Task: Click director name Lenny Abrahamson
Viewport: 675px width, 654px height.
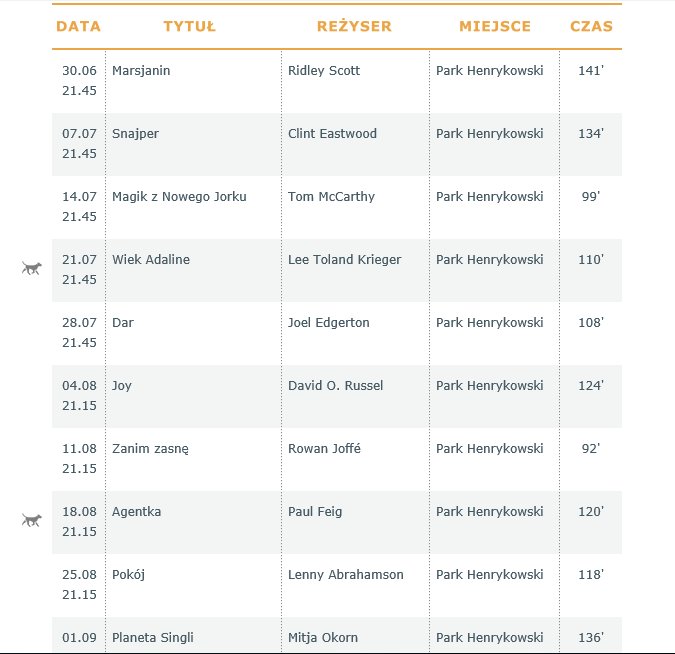Action: click(346, 575)
